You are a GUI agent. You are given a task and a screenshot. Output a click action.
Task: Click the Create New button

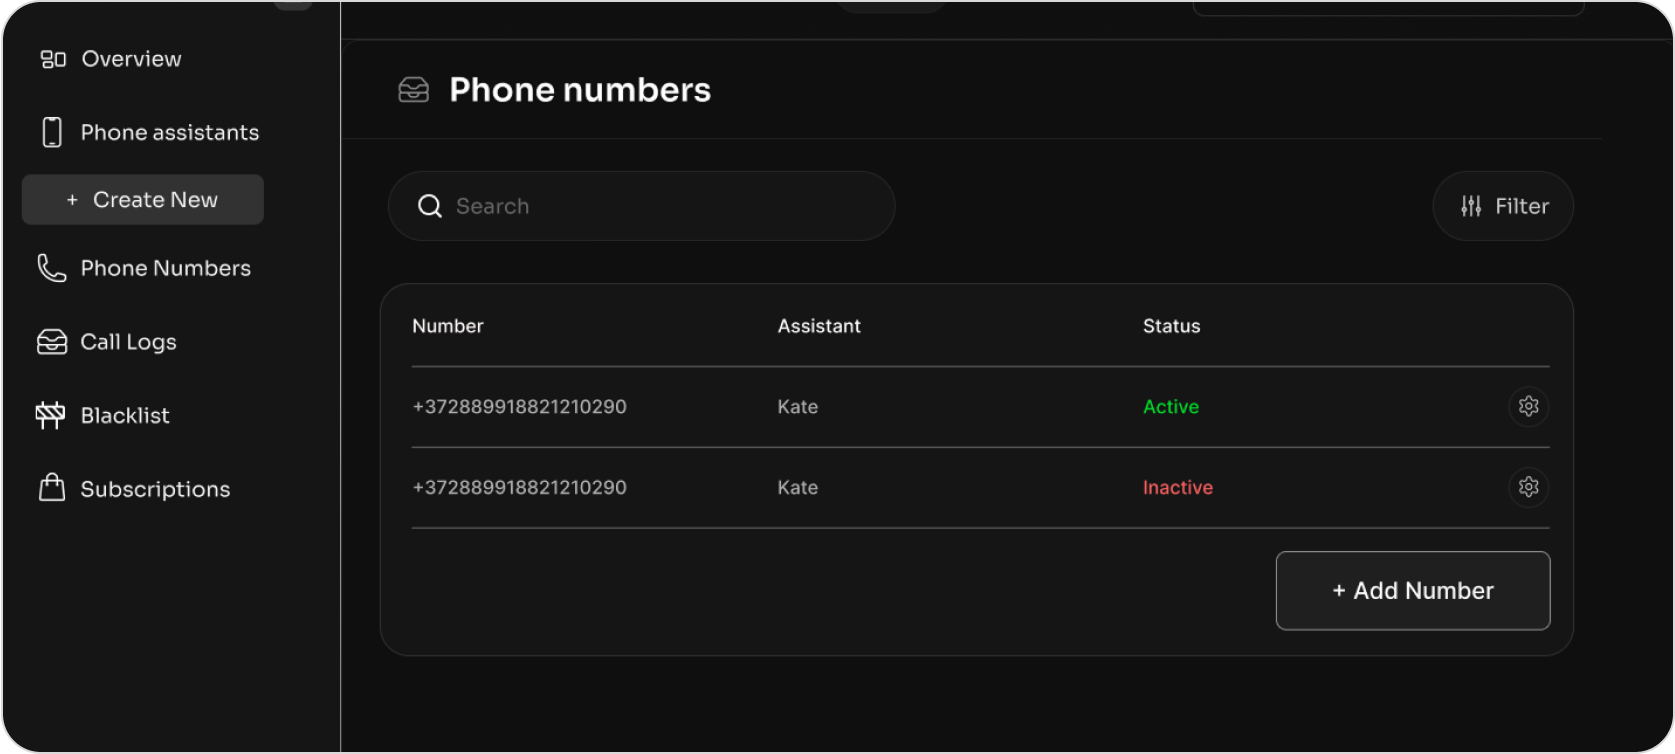click(x=142, y=199)
